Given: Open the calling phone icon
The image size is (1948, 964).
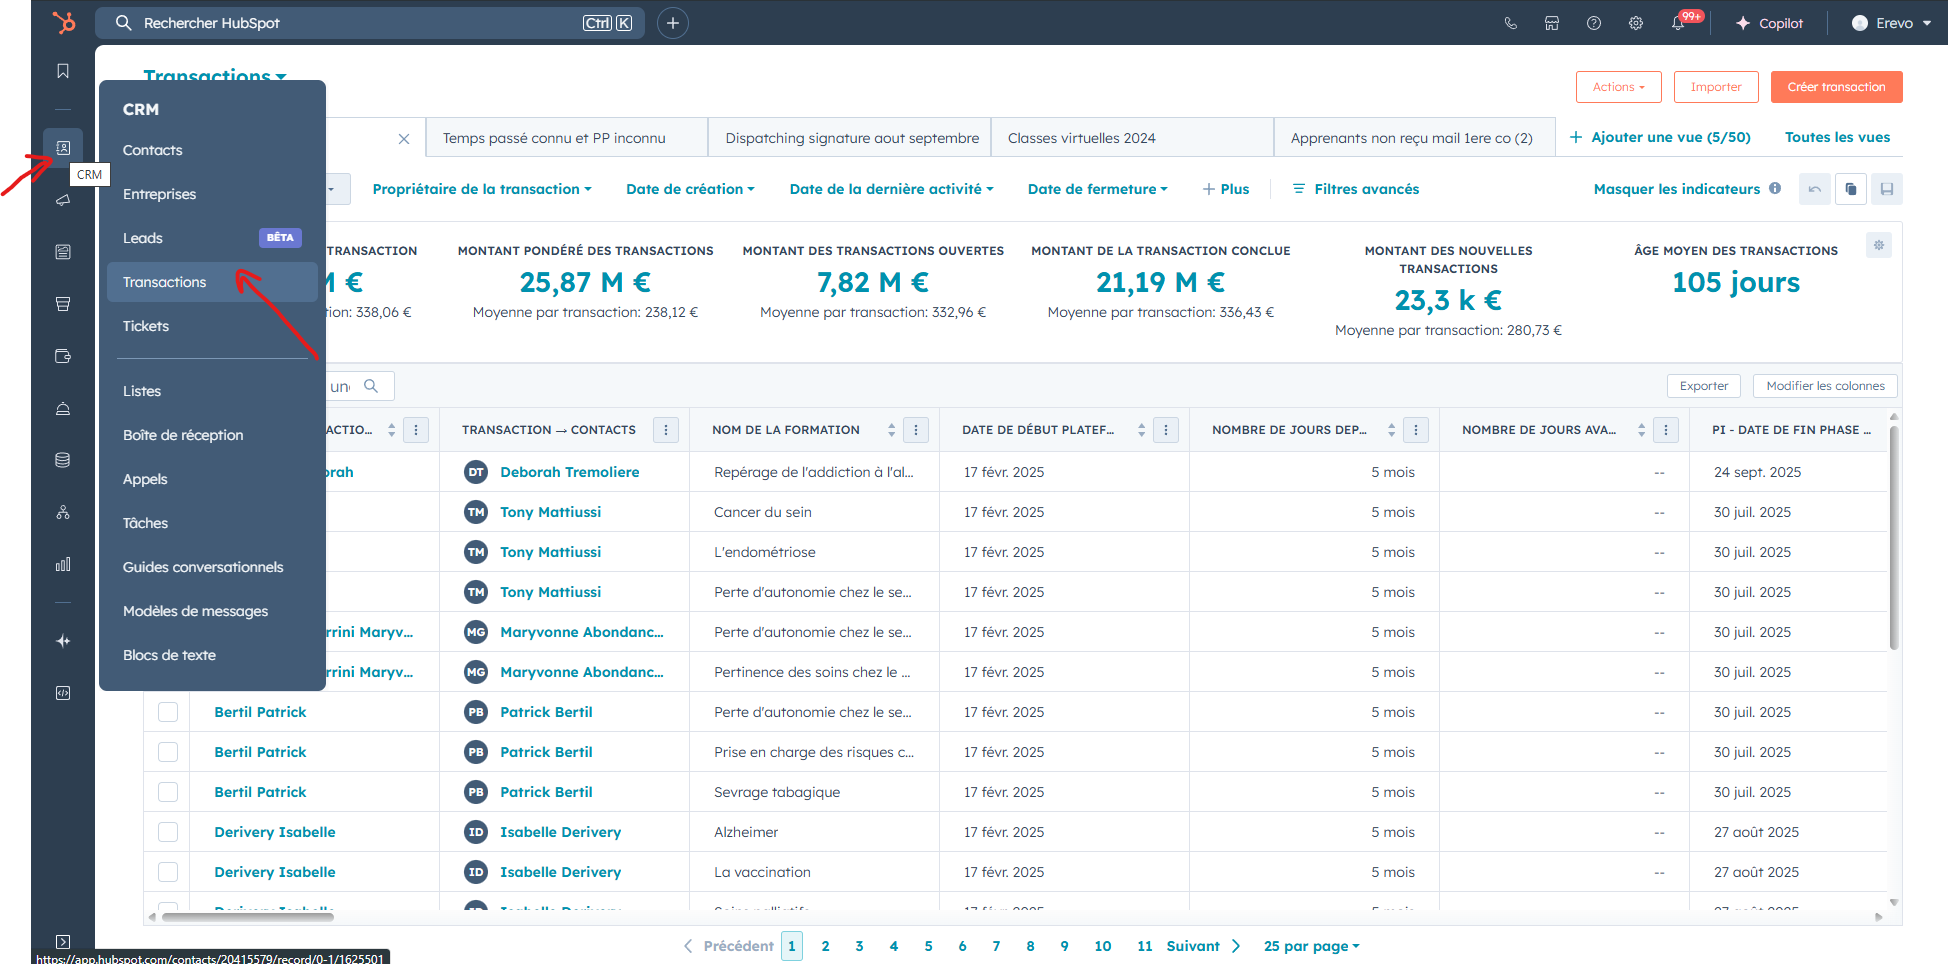Looking at the screenshot, I should (1510, 23).
